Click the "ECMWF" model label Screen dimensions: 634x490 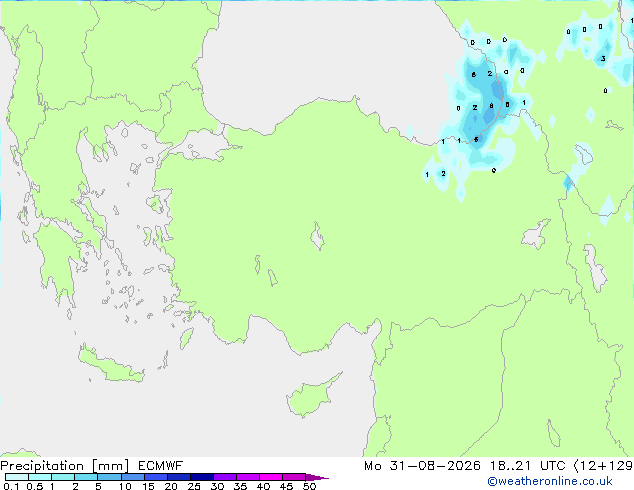(160, 466)
